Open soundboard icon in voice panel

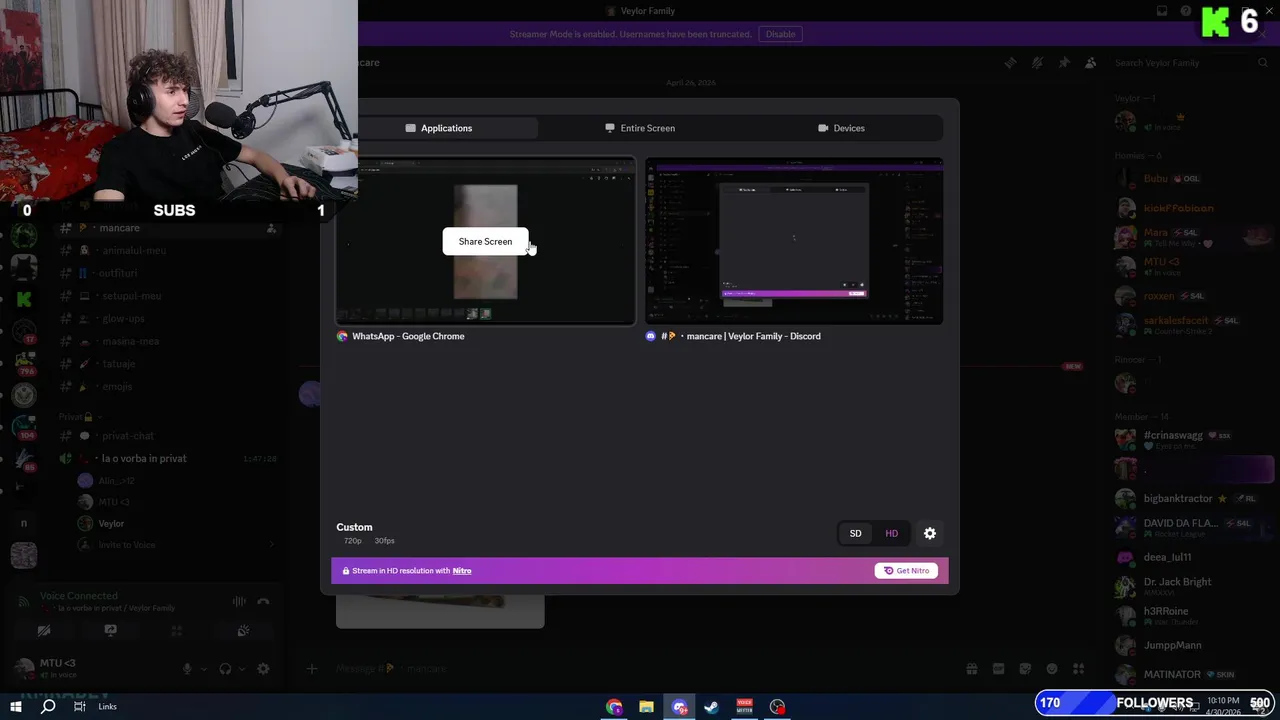(243, 631)
